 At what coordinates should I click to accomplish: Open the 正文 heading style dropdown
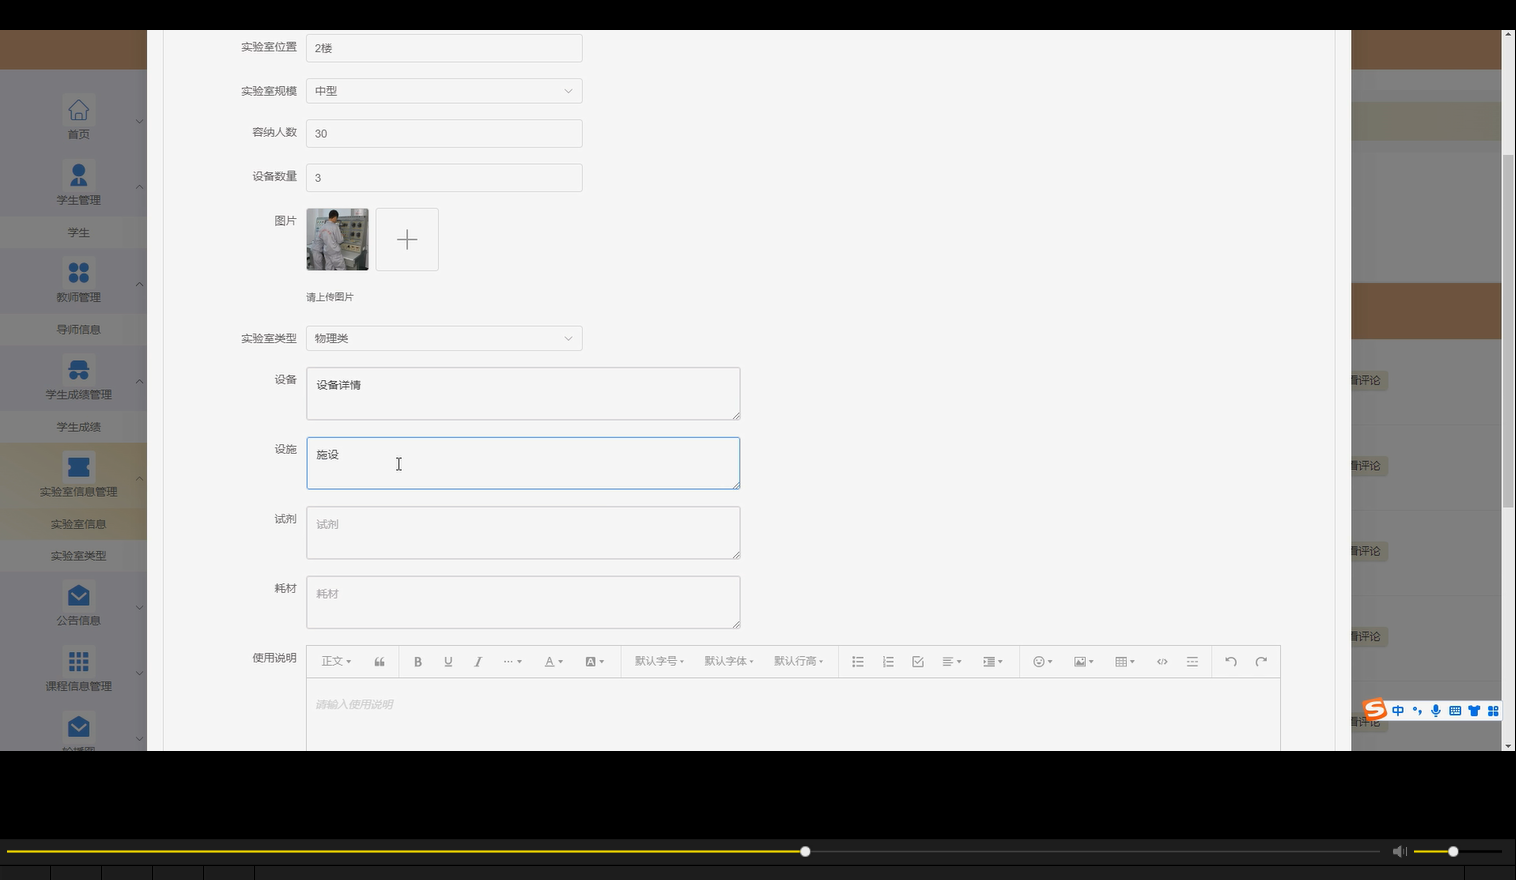coord(336,662)
